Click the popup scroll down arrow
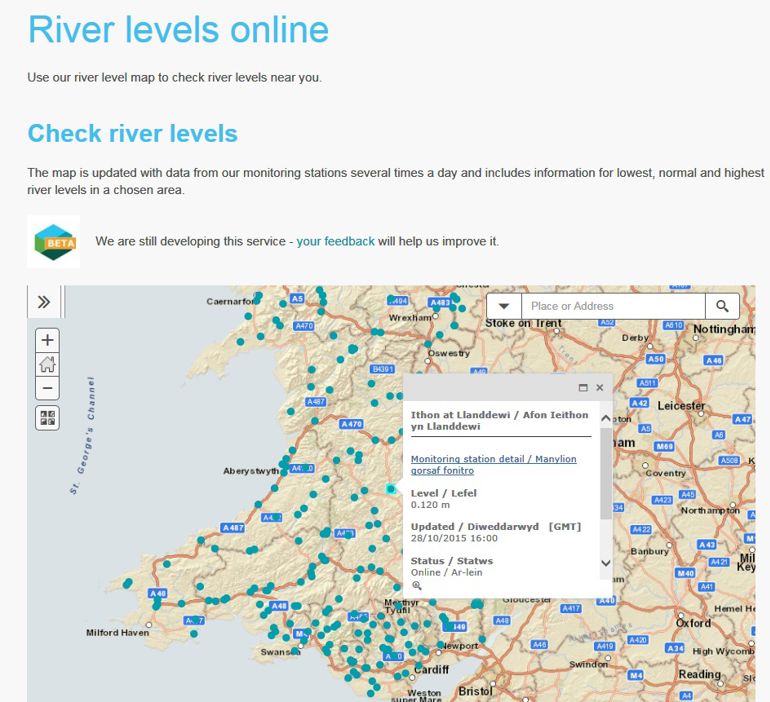The image size is (770, 702). (606, 563)
